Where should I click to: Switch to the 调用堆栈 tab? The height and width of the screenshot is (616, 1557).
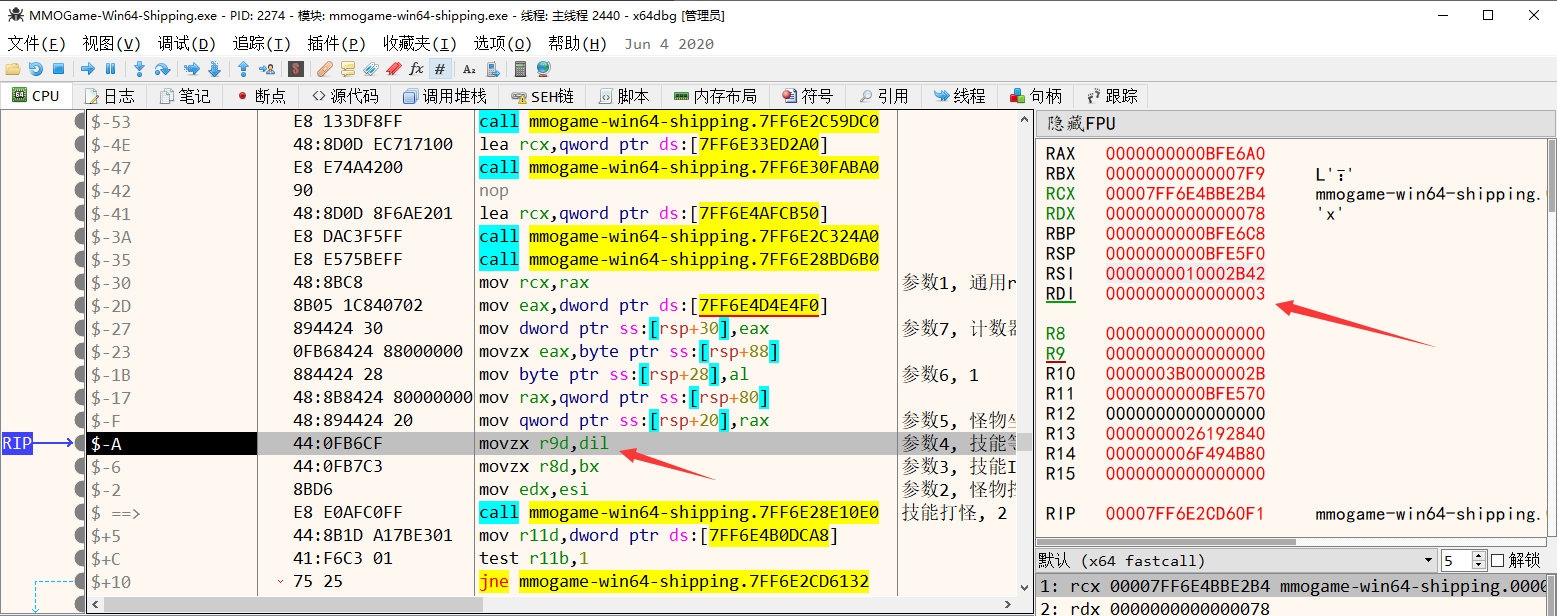(x=444, y=96)
